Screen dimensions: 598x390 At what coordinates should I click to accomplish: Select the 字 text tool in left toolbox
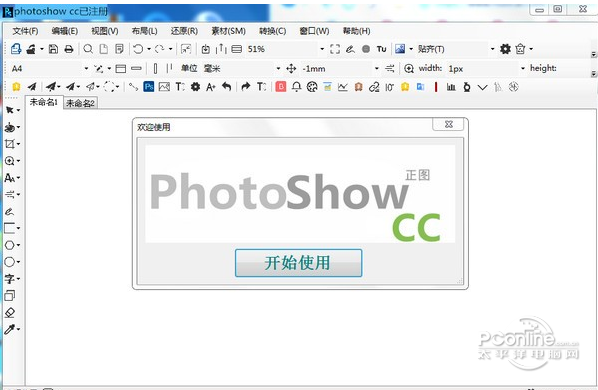coord(10,279)
